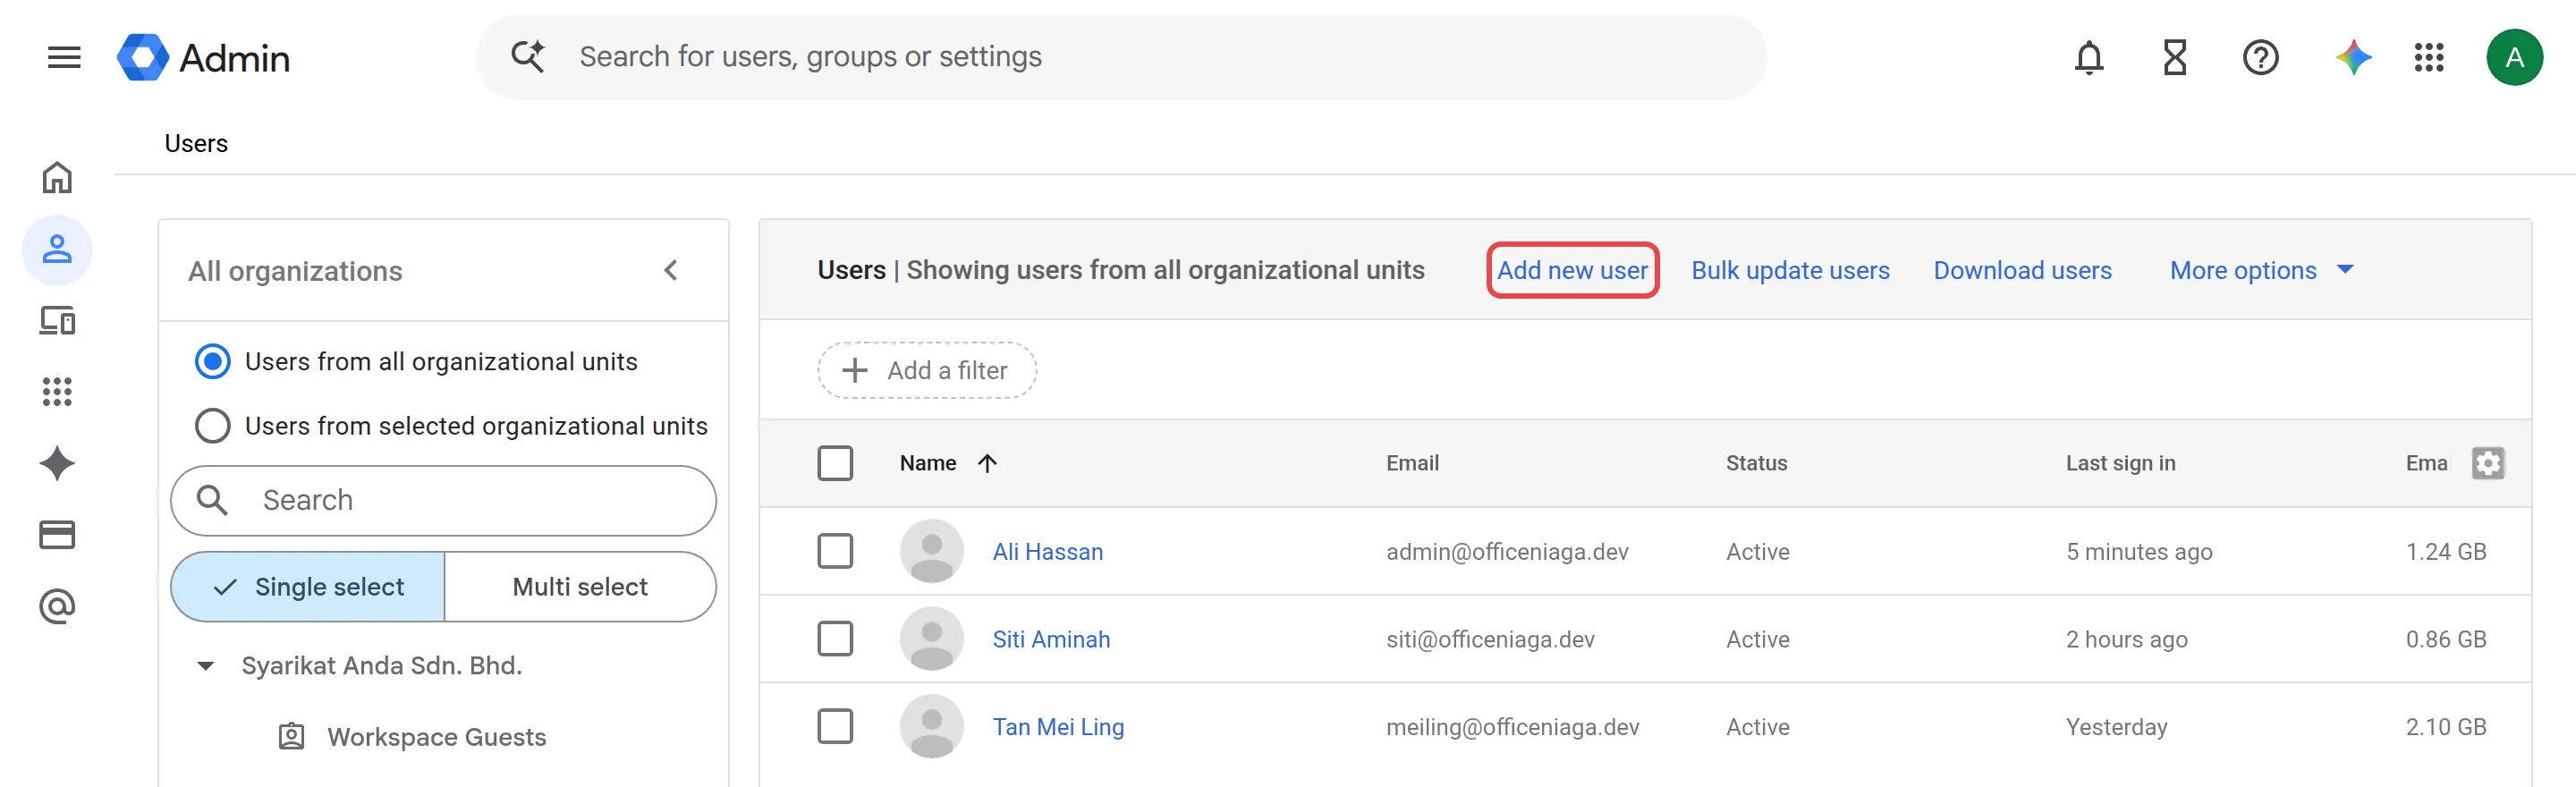
Task: Click the 2.10 GB storage value
Action: pos(2445,727)
